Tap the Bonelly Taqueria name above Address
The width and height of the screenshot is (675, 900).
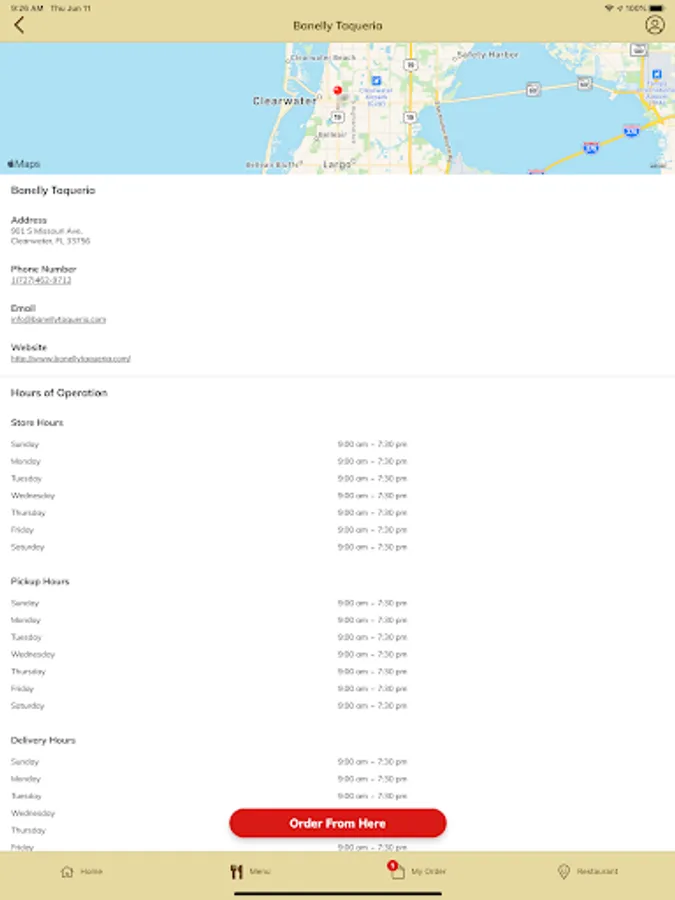point(53,190)
